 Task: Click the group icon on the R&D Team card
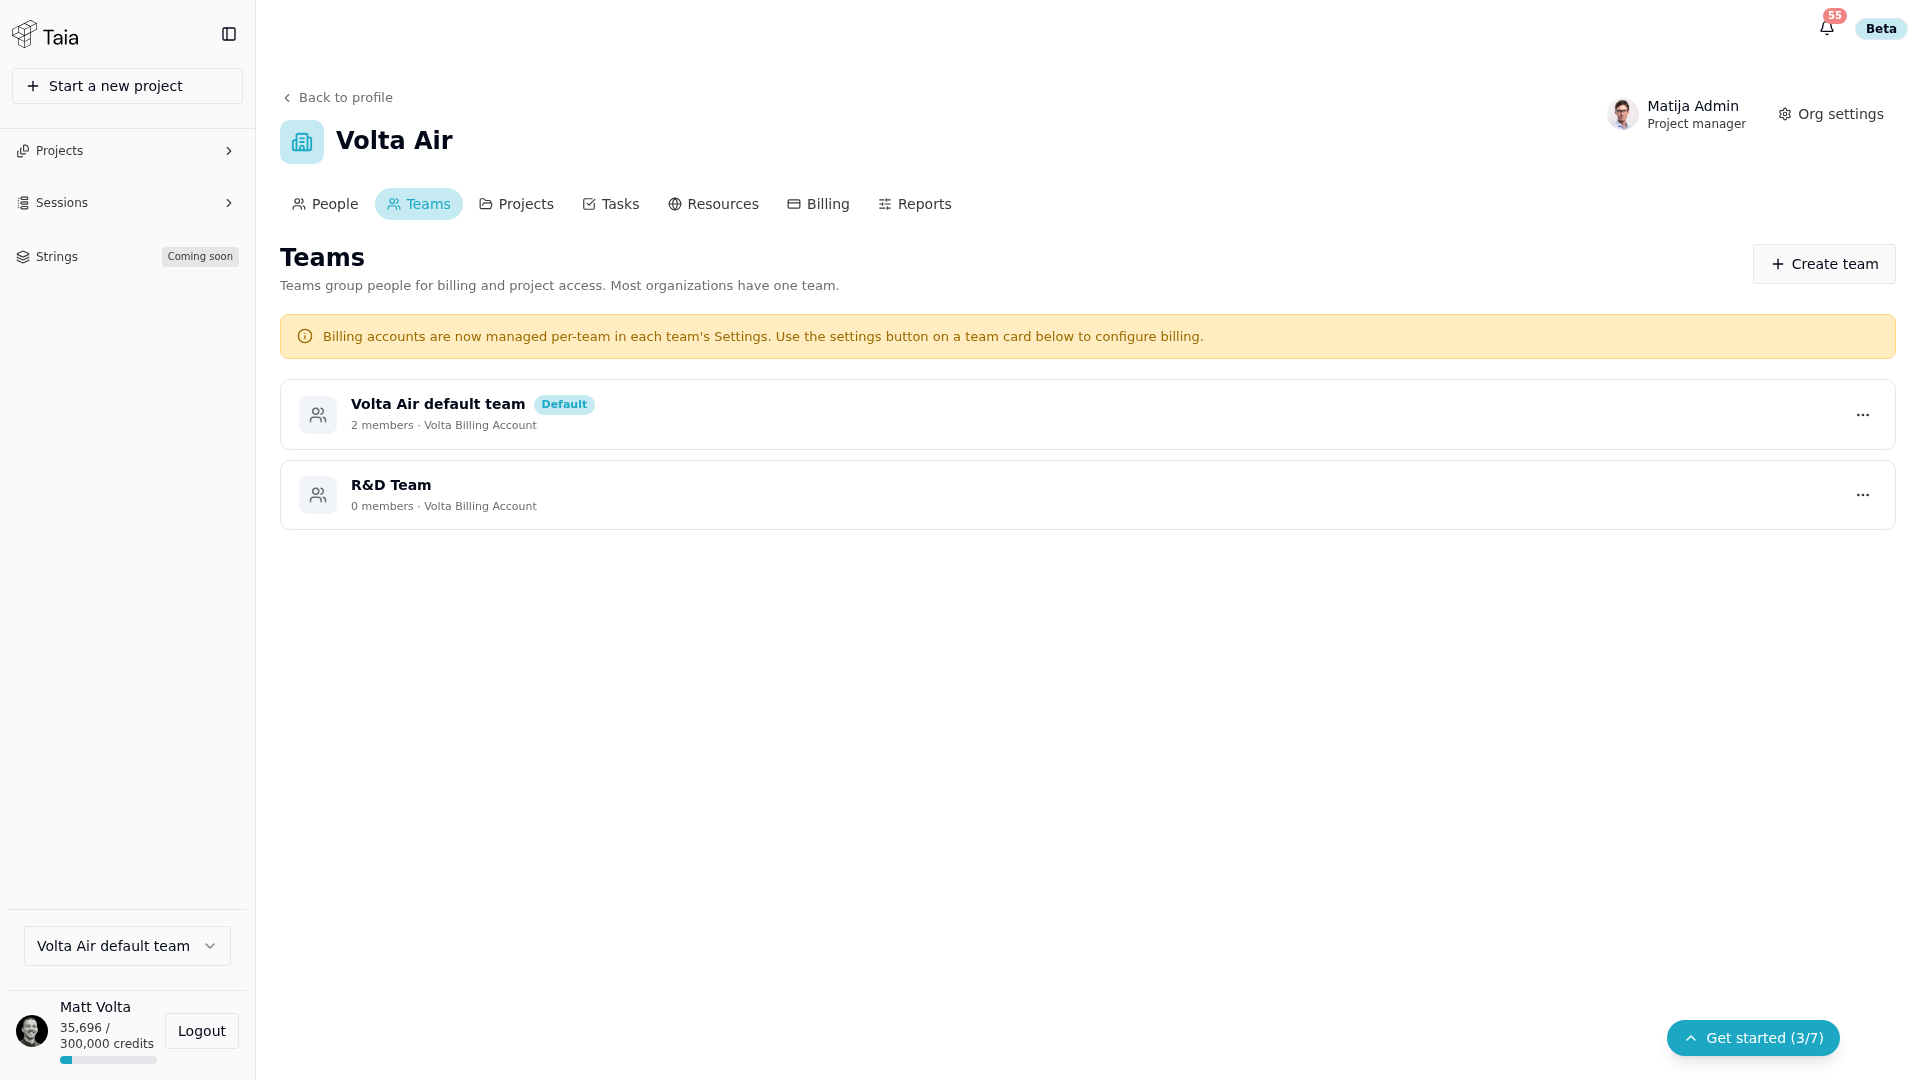pos(318,495)
